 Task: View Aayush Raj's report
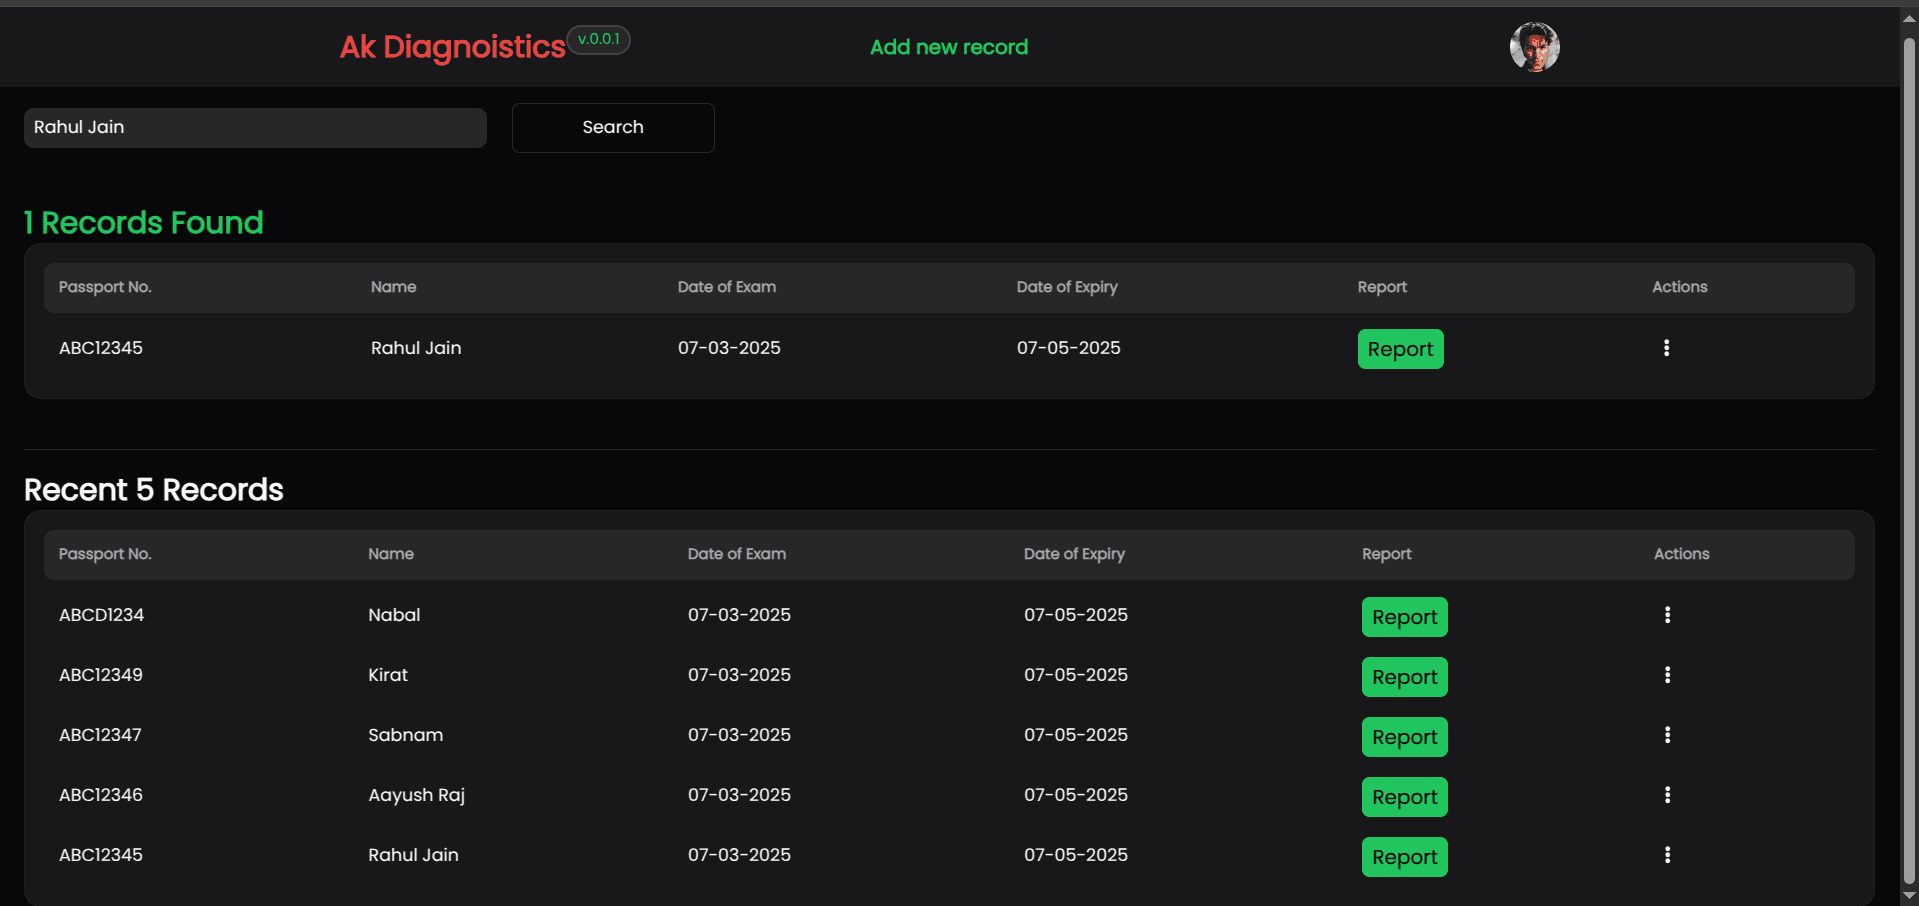[x=1404, y=797]
